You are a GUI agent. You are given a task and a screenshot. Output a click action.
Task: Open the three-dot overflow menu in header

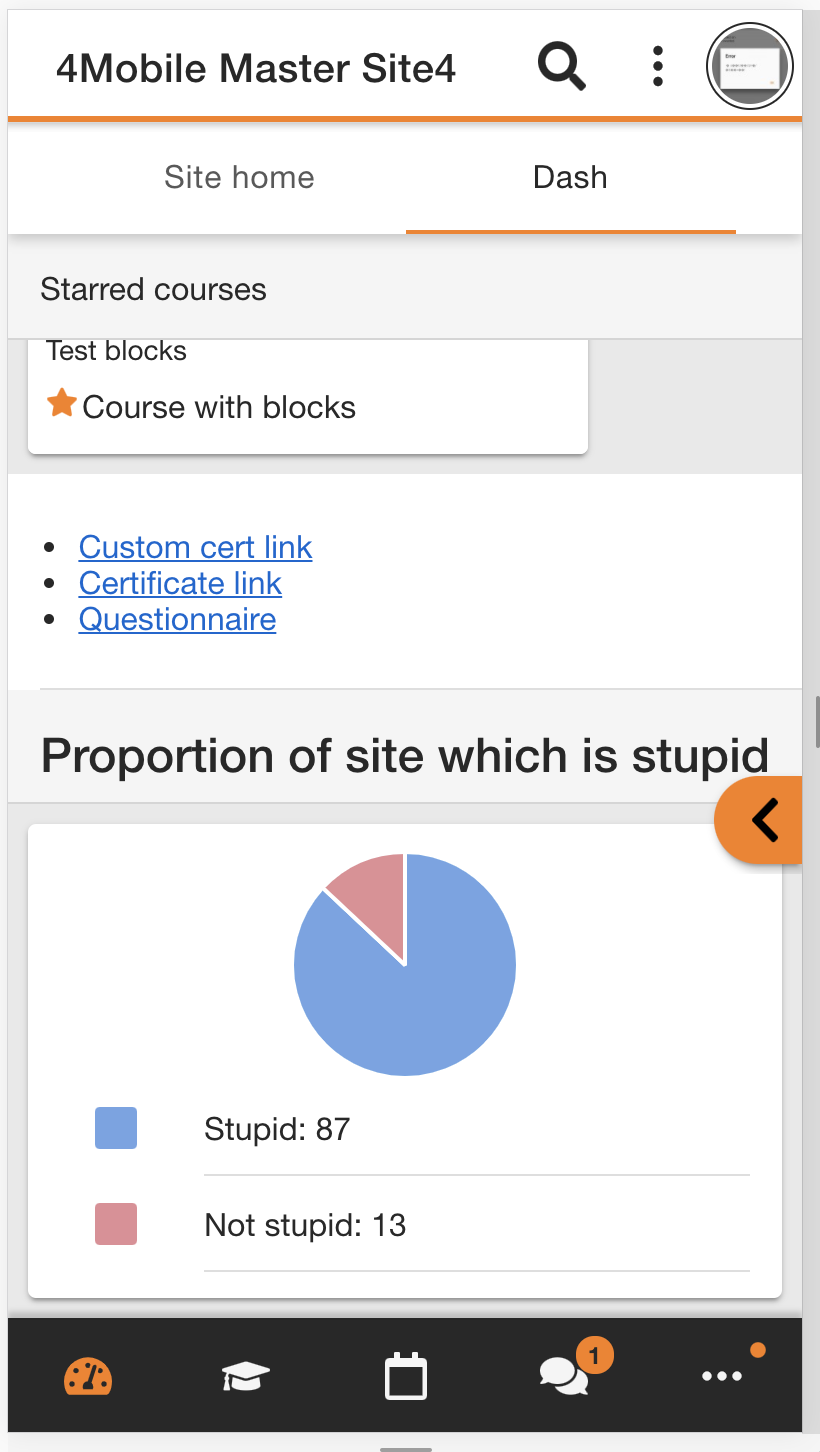tap(657, 66)
